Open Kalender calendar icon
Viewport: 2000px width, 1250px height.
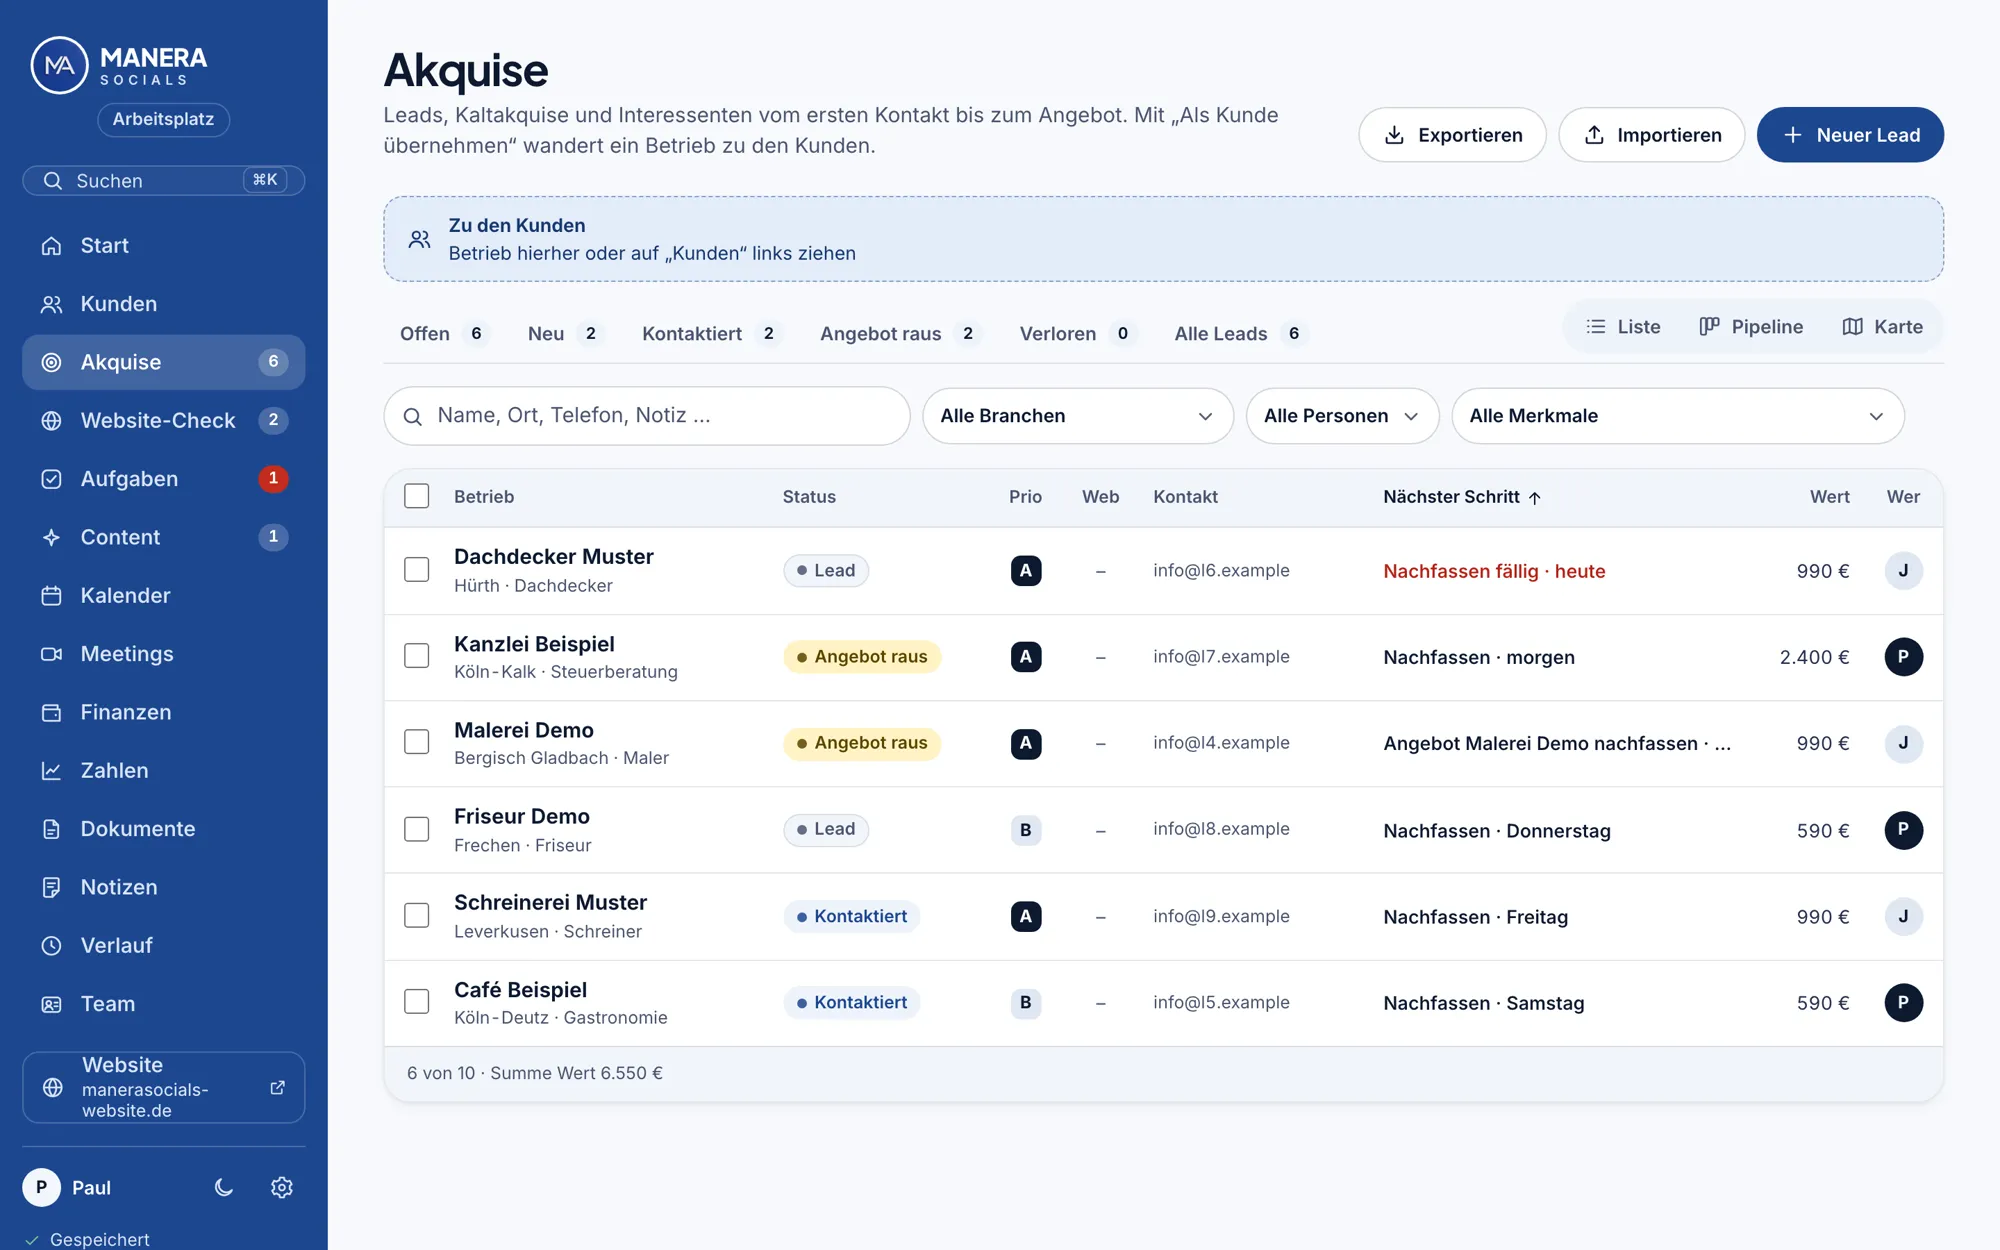coord(51,596)
